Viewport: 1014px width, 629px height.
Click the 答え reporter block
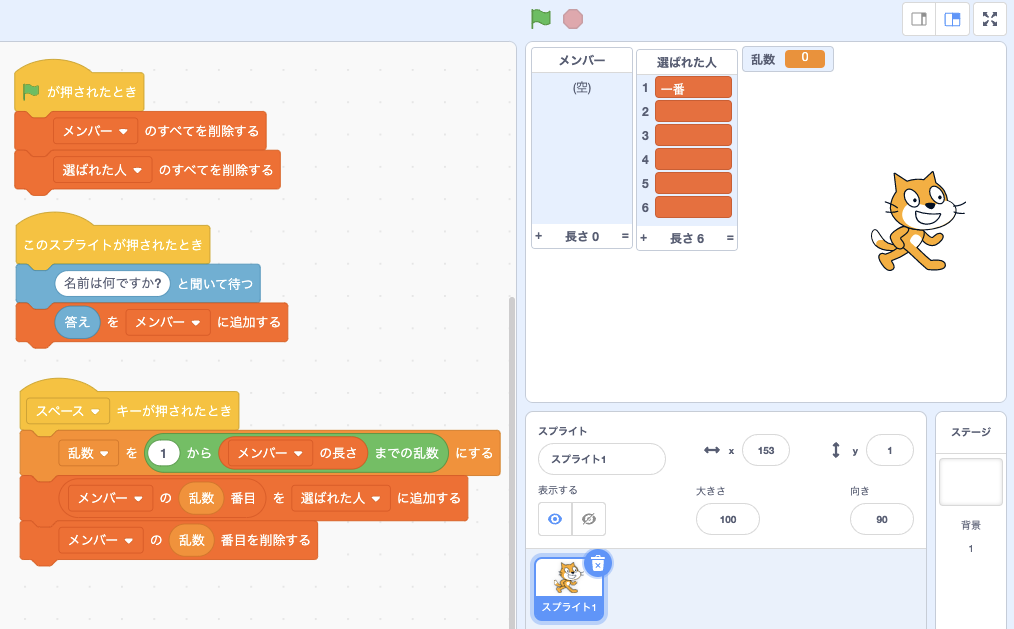[77, 322]
